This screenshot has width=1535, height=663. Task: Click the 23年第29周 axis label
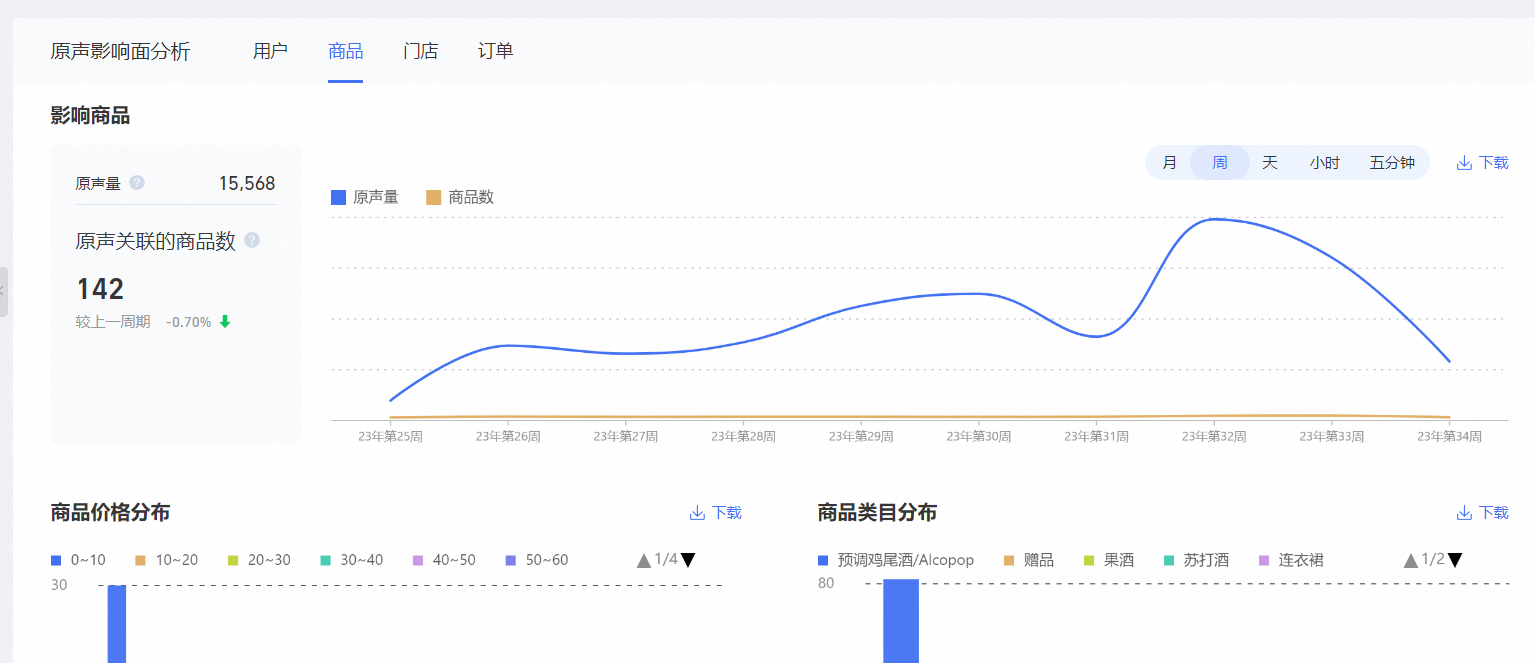pyautogui.click(x=861, y=437)
